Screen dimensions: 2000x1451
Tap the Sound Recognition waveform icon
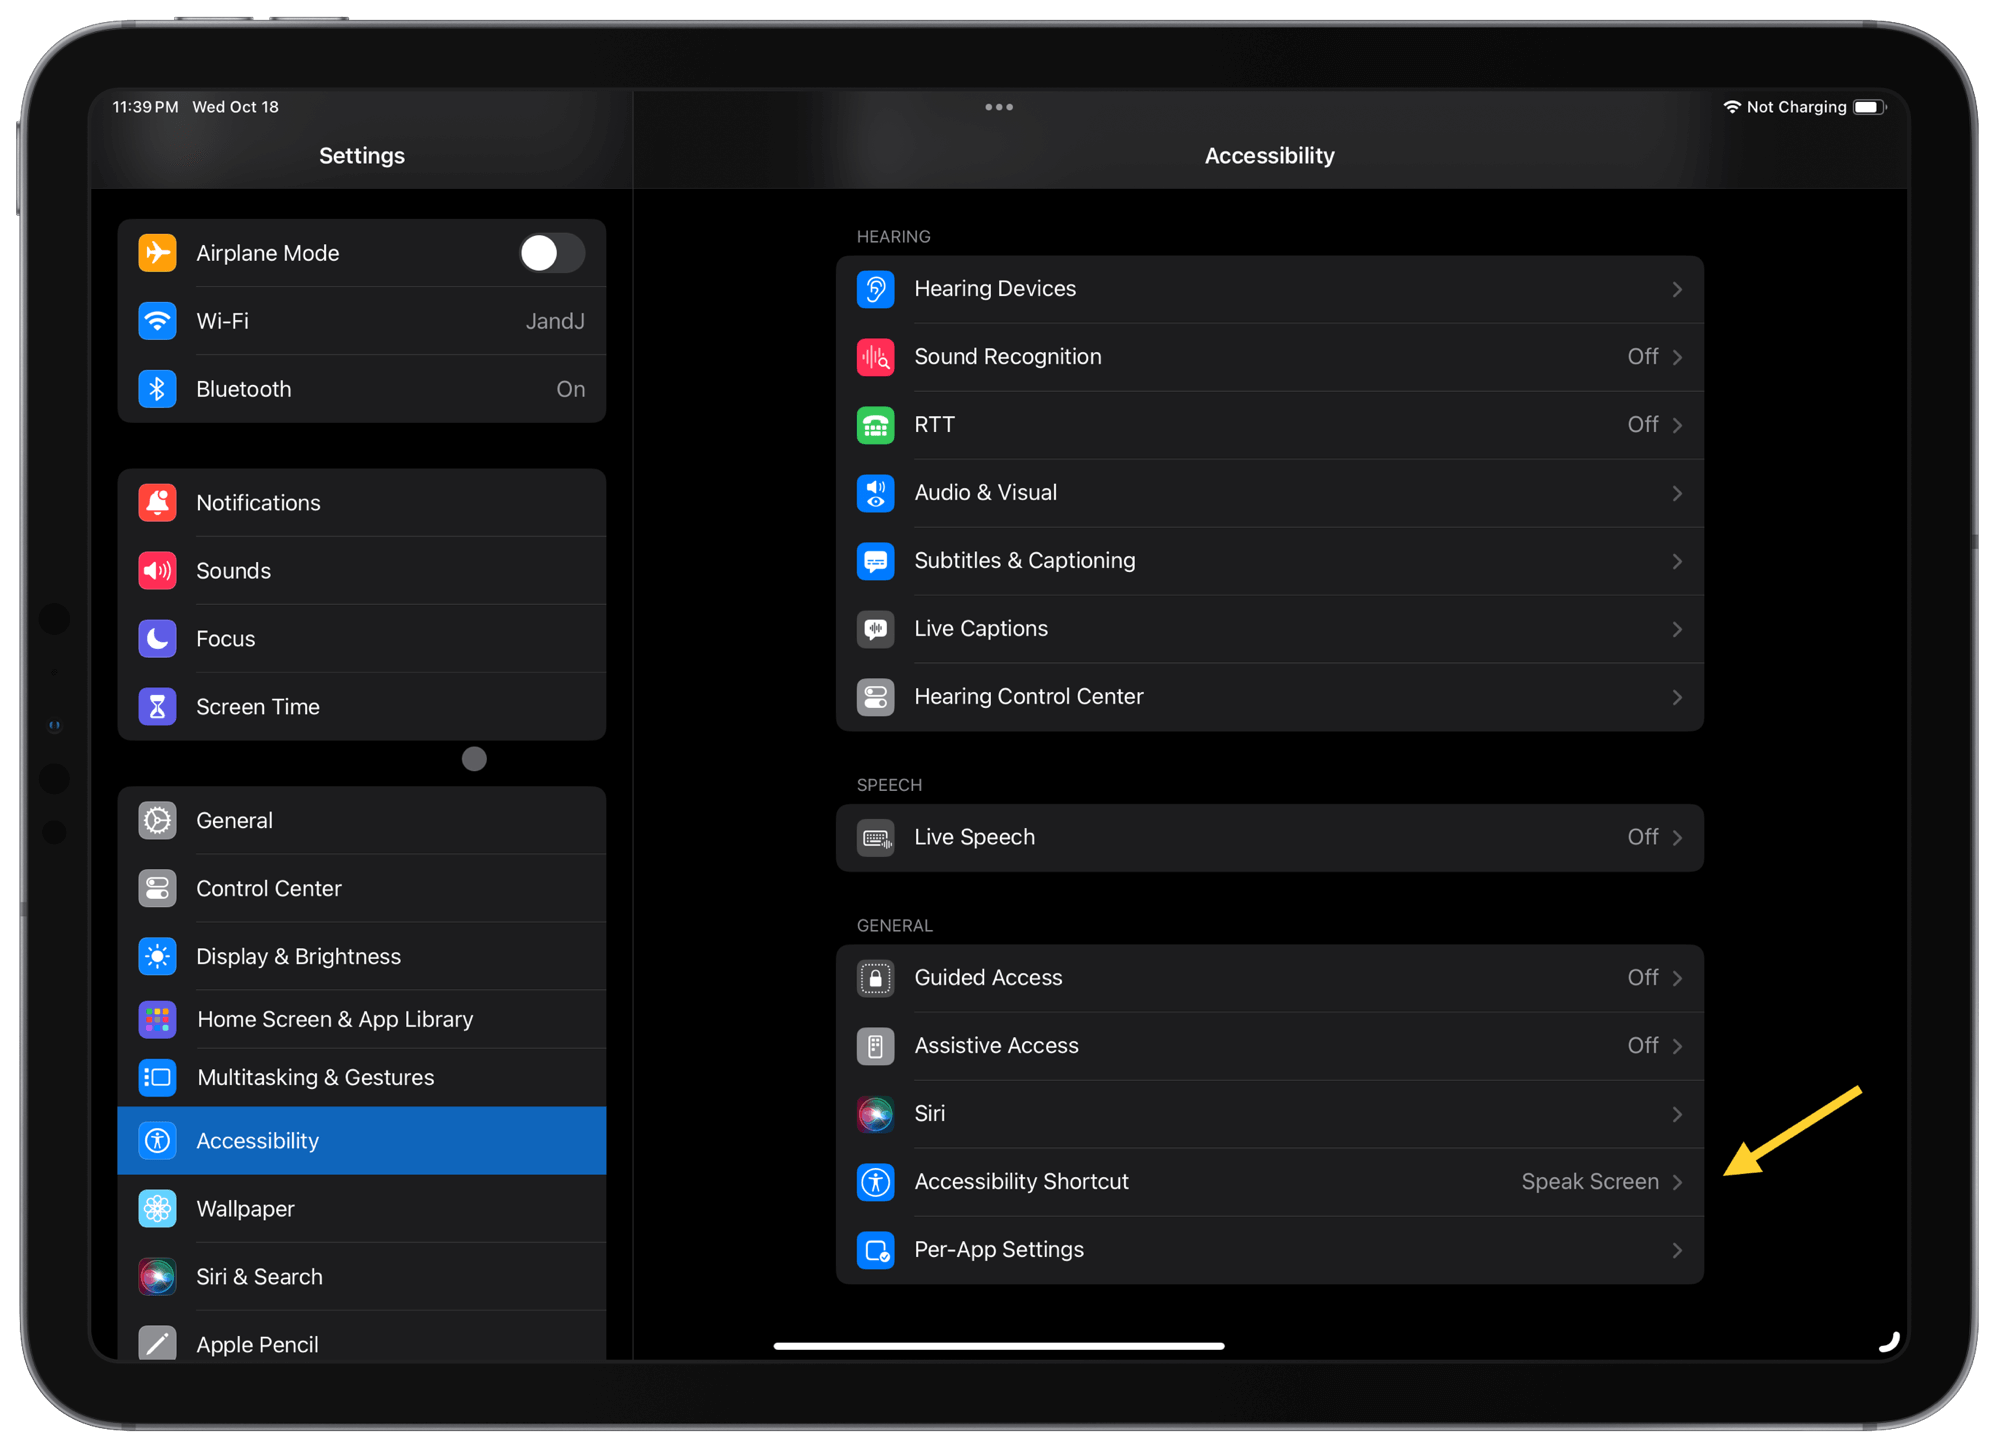(x=875, y=357)
